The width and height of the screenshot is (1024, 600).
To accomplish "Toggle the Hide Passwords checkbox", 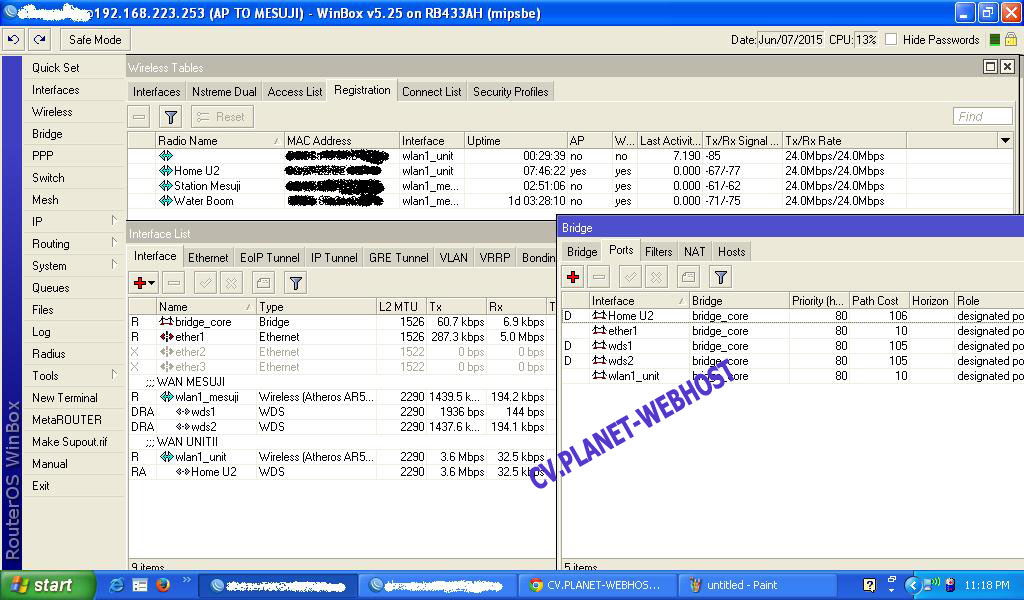I will tap(890, 40).
